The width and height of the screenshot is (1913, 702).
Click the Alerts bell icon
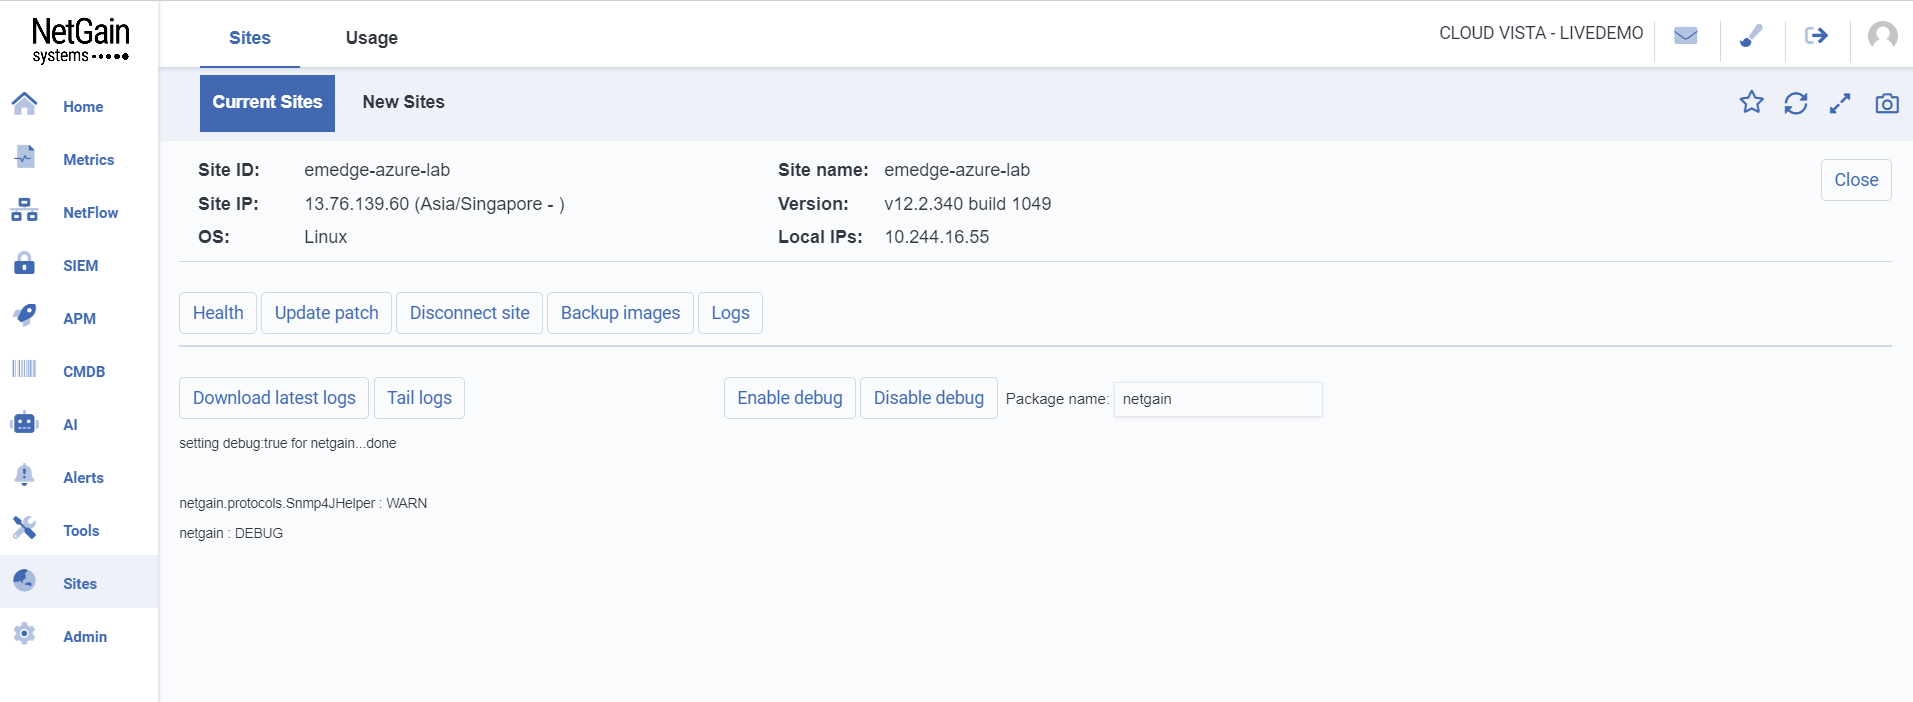click(x=24, y=475)
